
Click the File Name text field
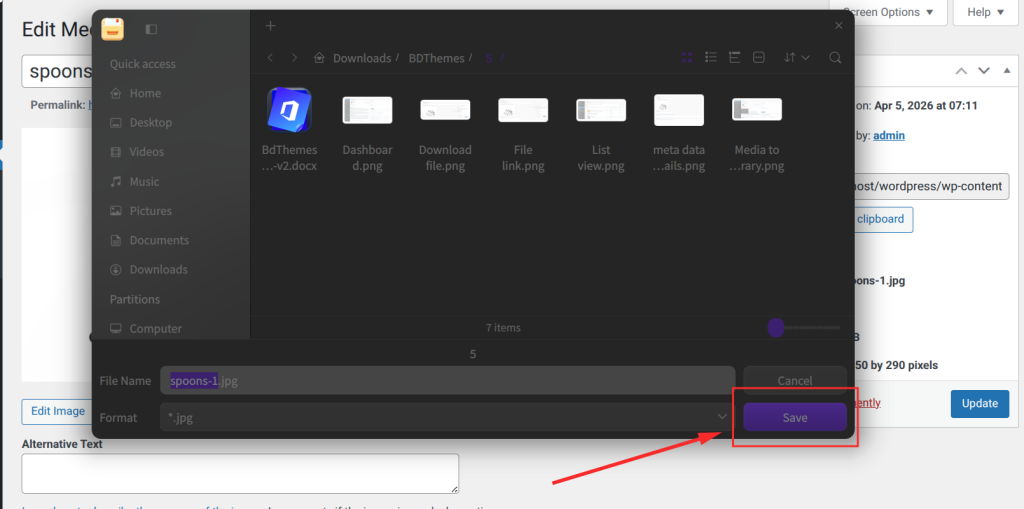pos(447,380)
